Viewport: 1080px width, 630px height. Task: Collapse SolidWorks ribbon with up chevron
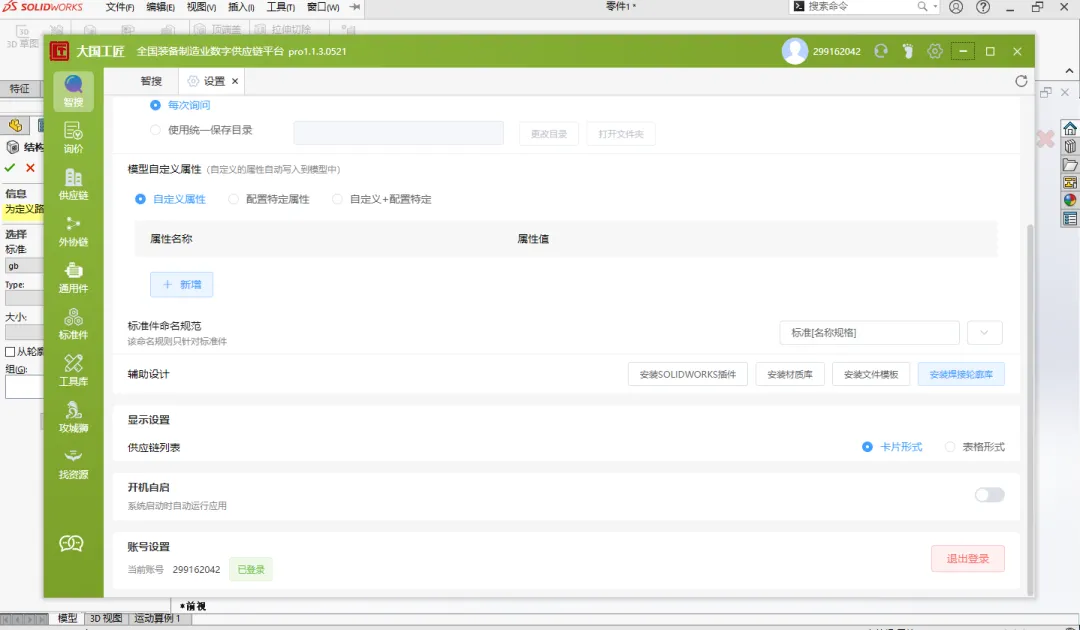(x=1069, y=71)
